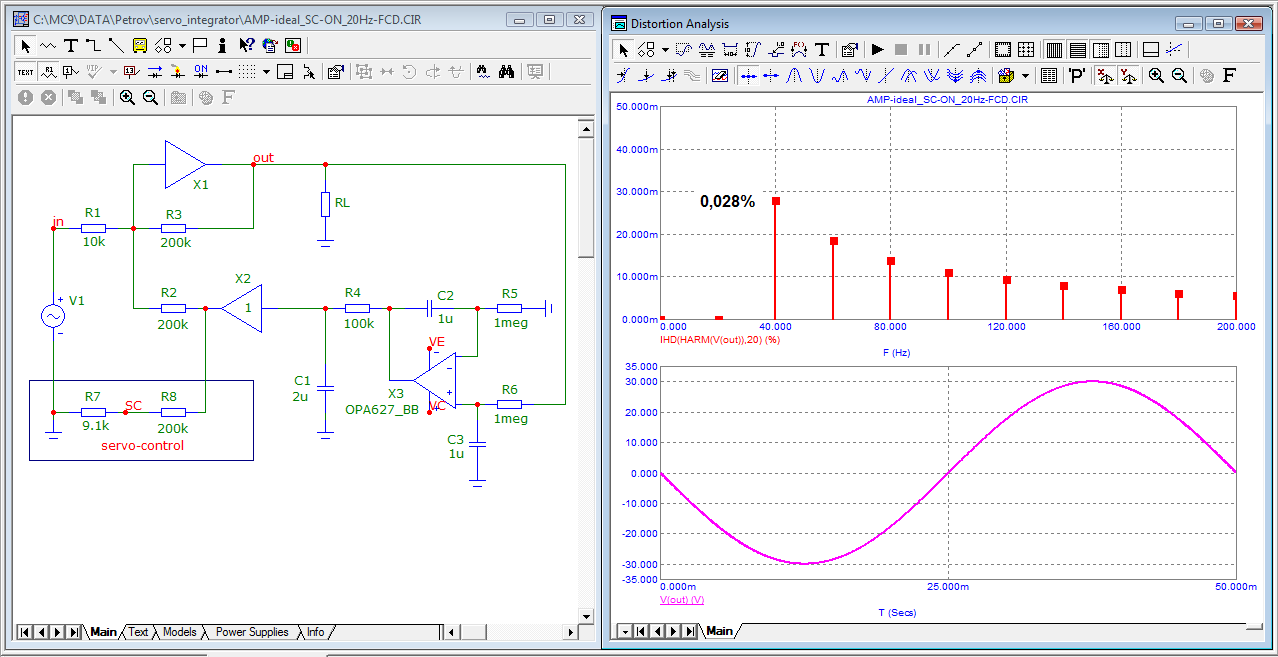
Task: Select the resistor component tool
Action: pos(47,46)
